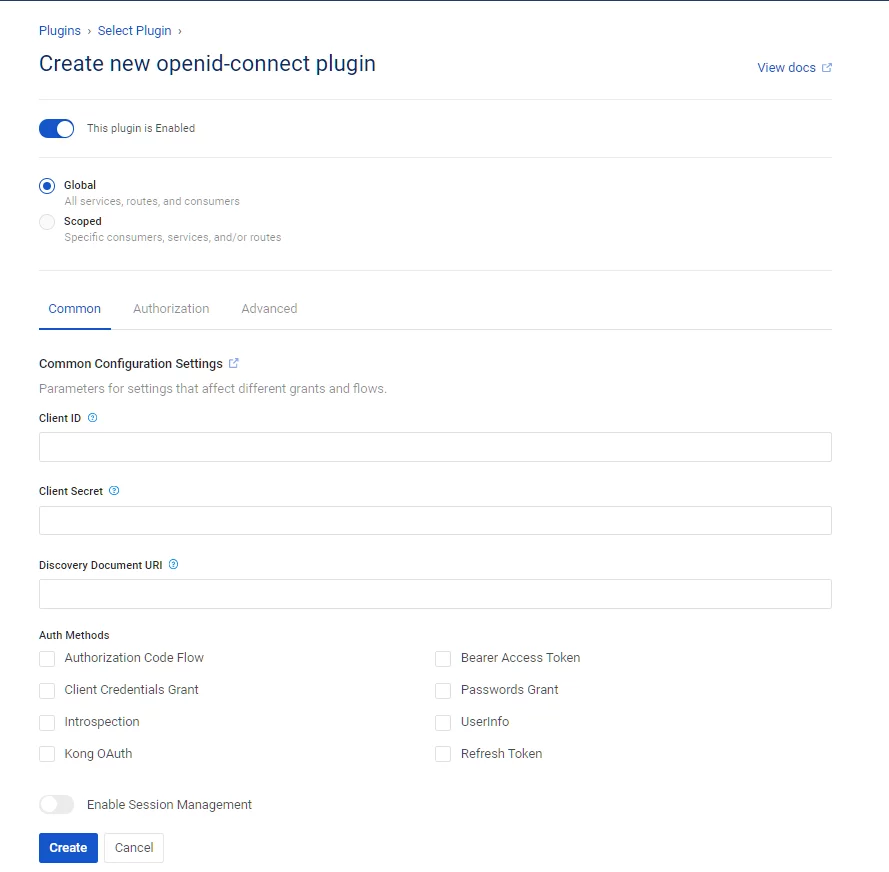This screenshot has width=889, height=872.
Task: Select the Scoped radio option
Action: [x=47, y=222]
